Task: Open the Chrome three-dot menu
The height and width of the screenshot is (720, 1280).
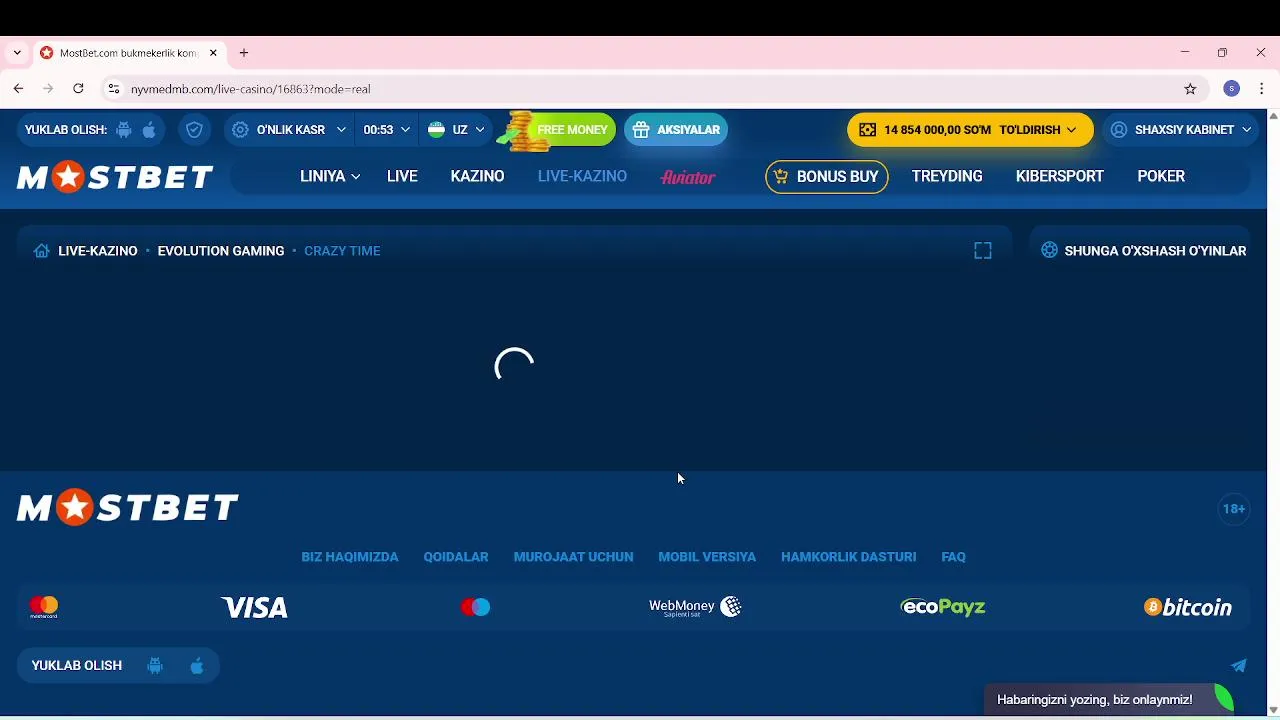Action: (x=1262, y=89)
